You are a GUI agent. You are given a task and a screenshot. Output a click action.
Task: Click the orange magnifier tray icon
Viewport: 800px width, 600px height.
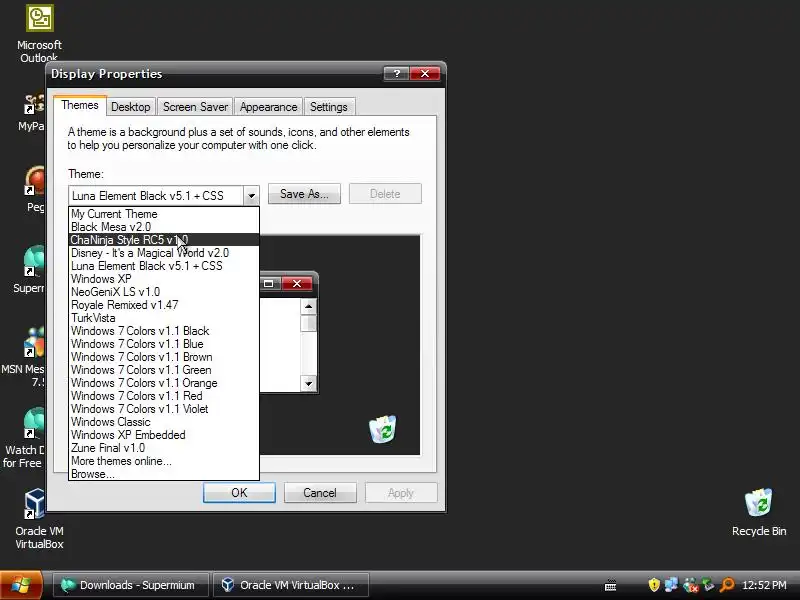(727, 585)
